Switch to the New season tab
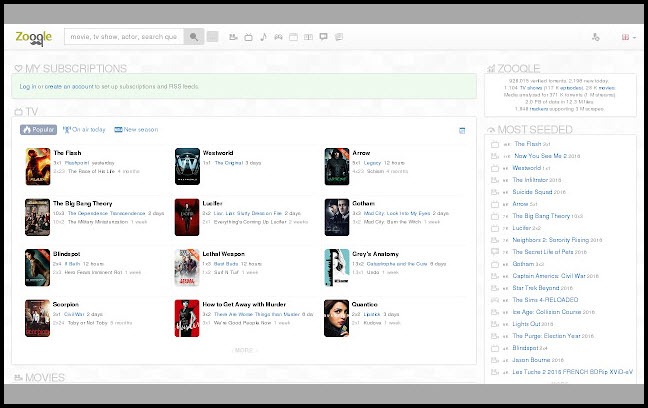This screenshot has height=408, width=648. (x=136, y=130)
